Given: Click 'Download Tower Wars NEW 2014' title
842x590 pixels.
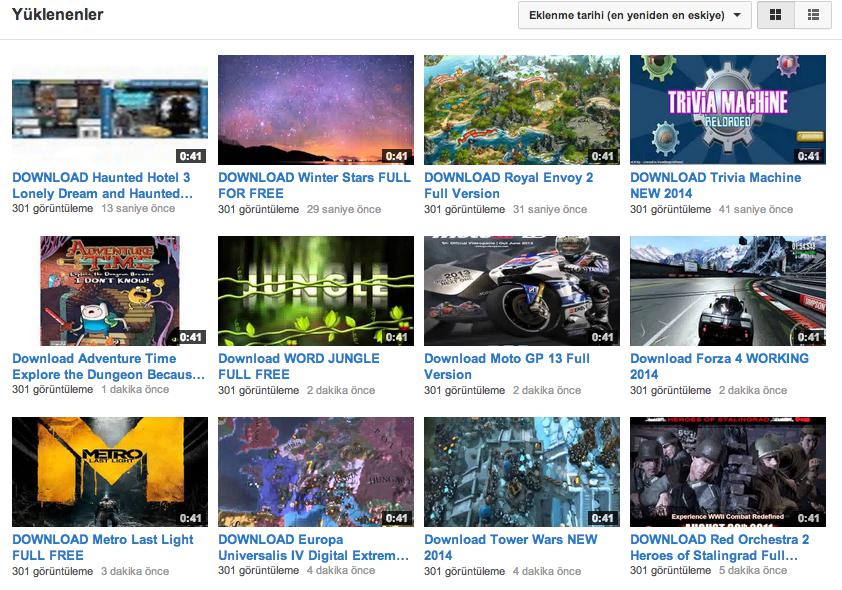Looking at the screenshot, I should [511, 547].
